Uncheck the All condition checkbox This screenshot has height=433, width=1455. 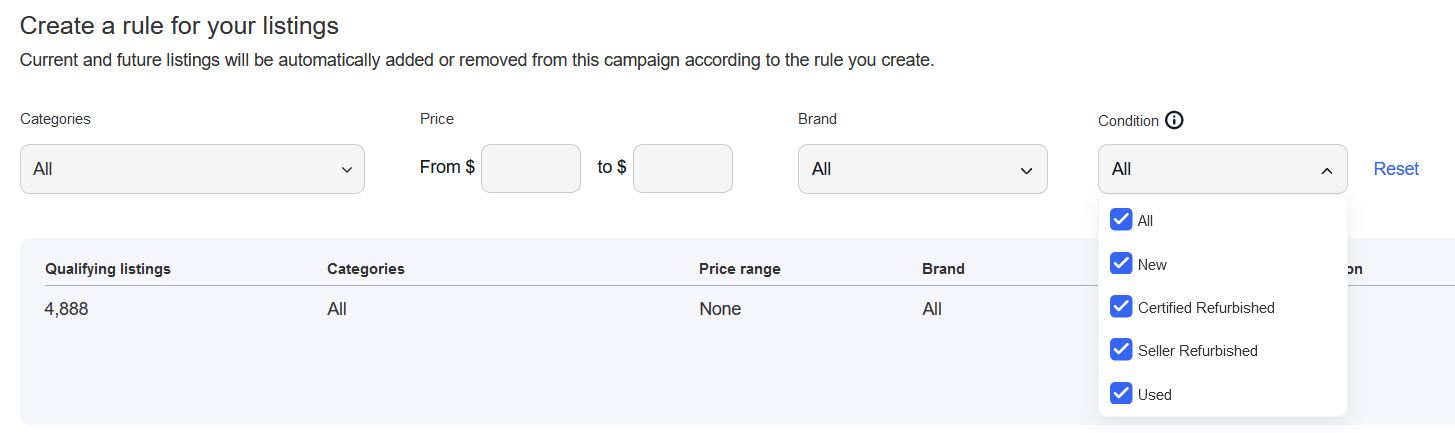(1121, 220)
